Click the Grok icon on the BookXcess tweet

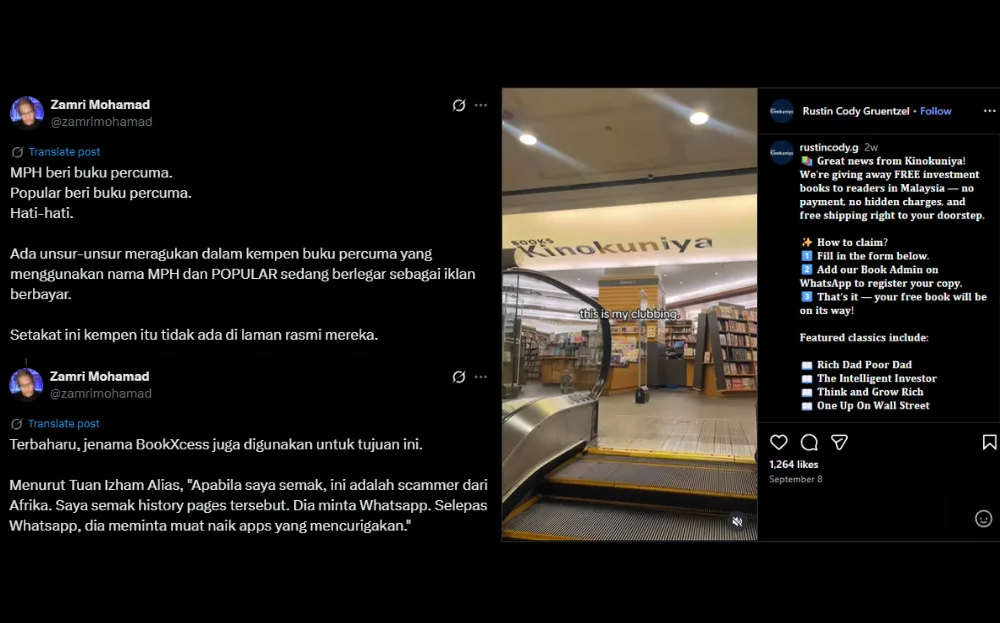click(x=459, y=377)
